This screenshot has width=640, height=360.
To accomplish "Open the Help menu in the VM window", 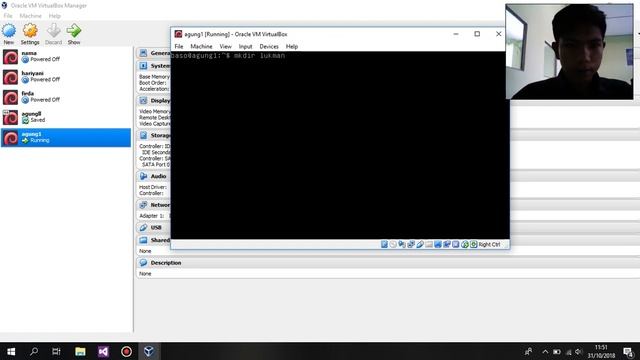I will 291,47.
